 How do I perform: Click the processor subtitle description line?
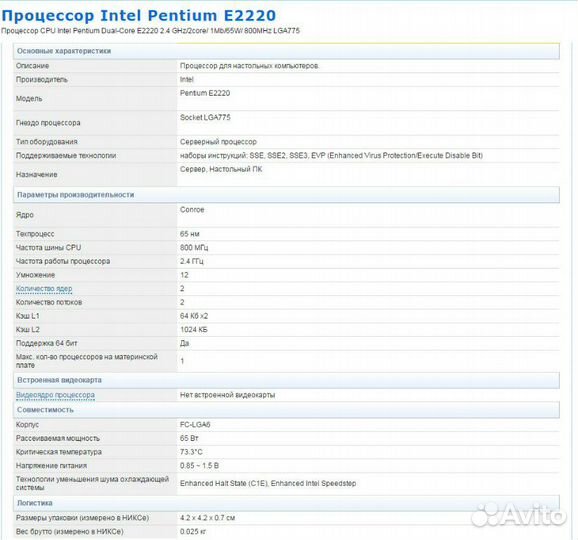pos(150,31)
